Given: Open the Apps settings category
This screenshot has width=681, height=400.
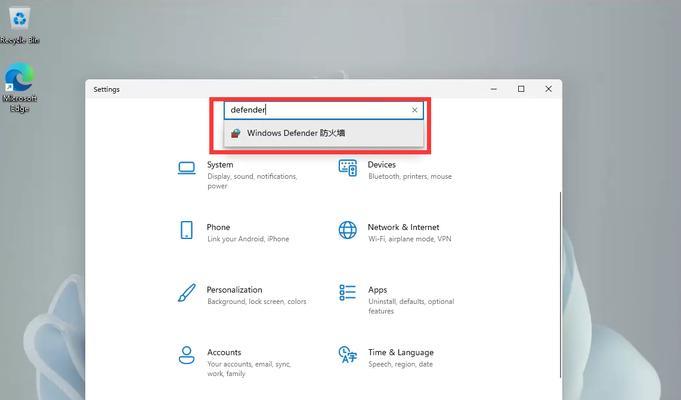Looking at the screenshot, I should click(x=396, y=300).
